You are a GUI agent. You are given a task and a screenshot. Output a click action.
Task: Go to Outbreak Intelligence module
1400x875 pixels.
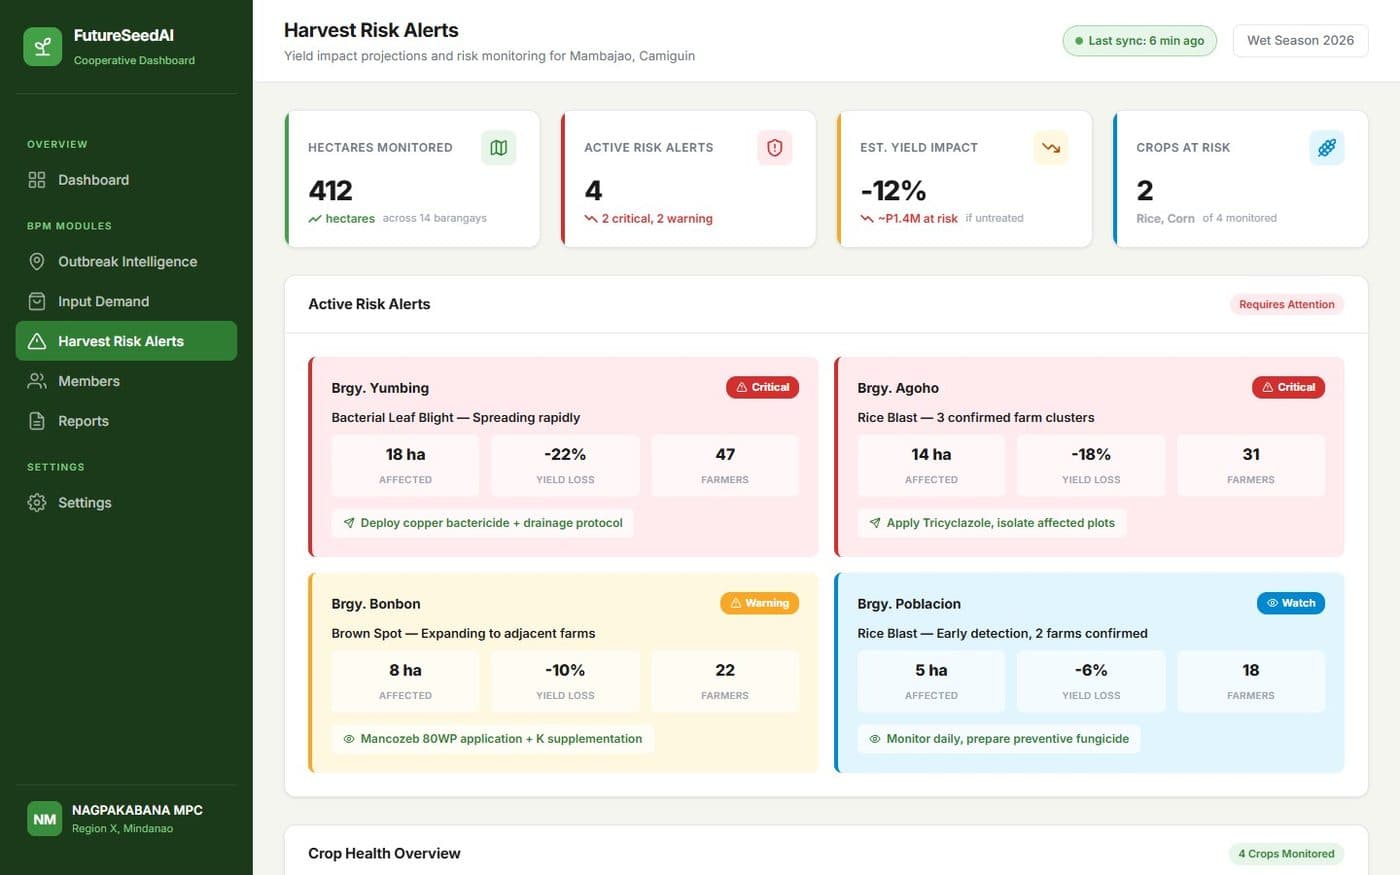126,262
